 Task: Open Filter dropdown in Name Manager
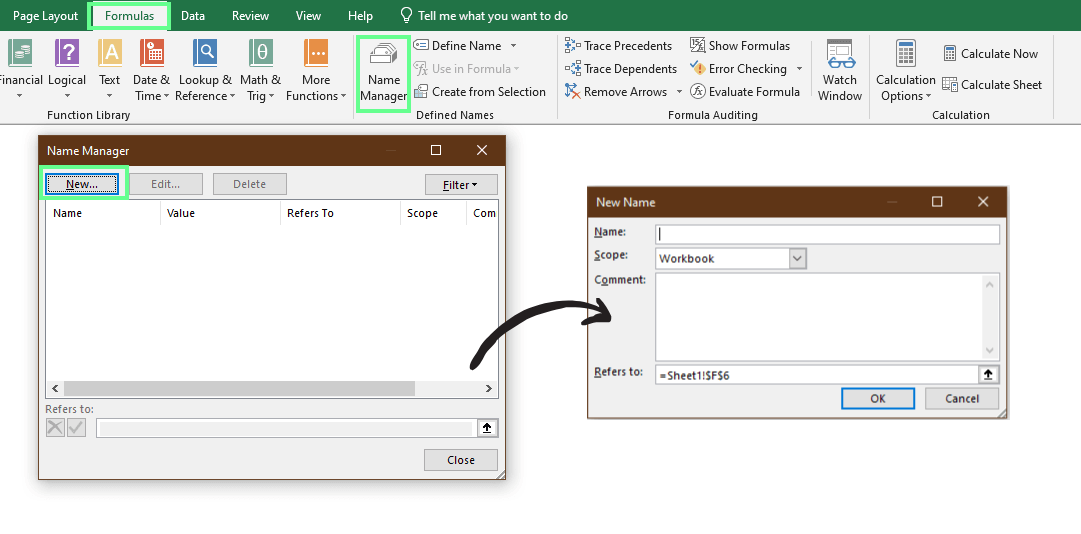[461, 185]
